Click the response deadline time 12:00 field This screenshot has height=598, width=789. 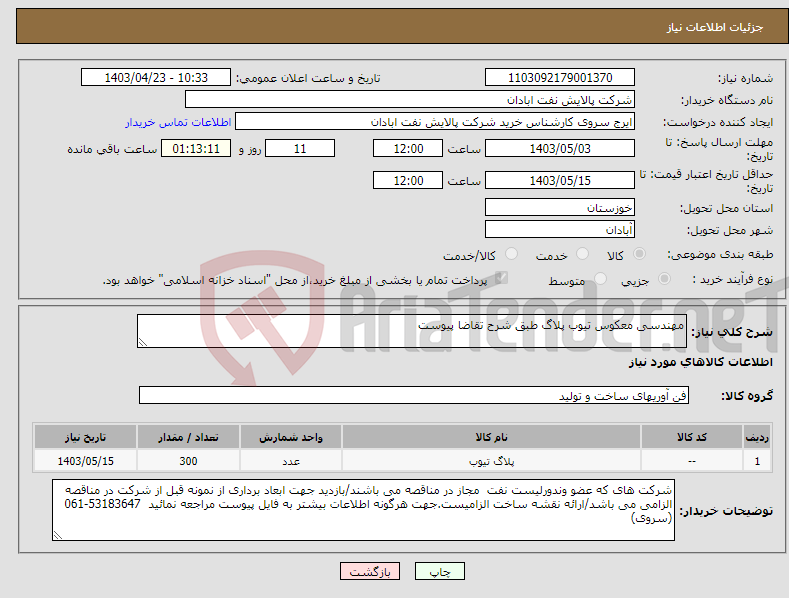tap(408, 148)
